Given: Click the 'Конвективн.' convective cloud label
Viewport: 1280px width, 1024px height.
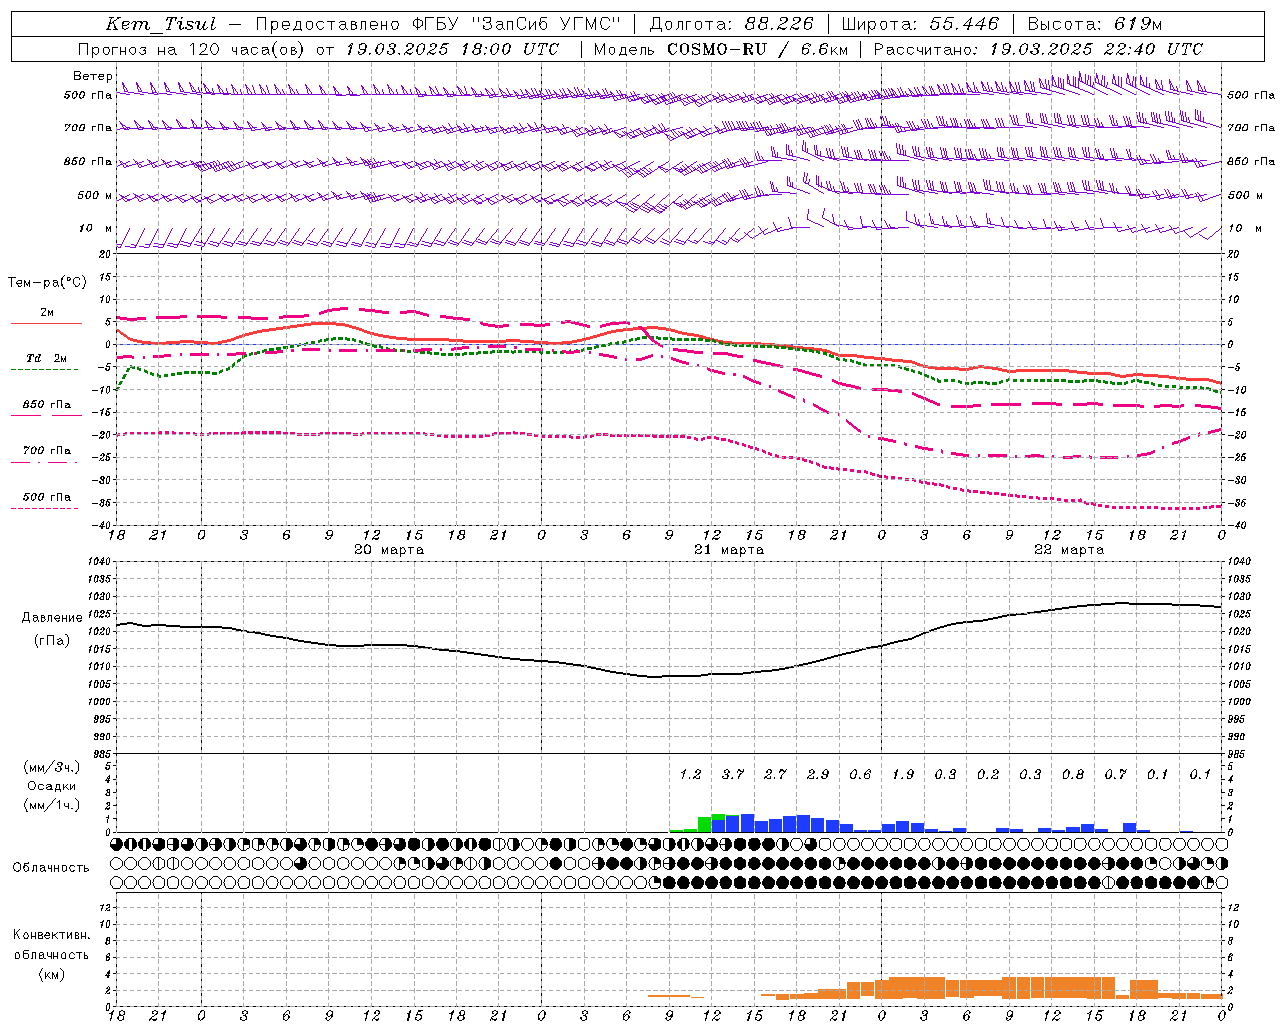Looking at the screenshot, I should [51, 935].
